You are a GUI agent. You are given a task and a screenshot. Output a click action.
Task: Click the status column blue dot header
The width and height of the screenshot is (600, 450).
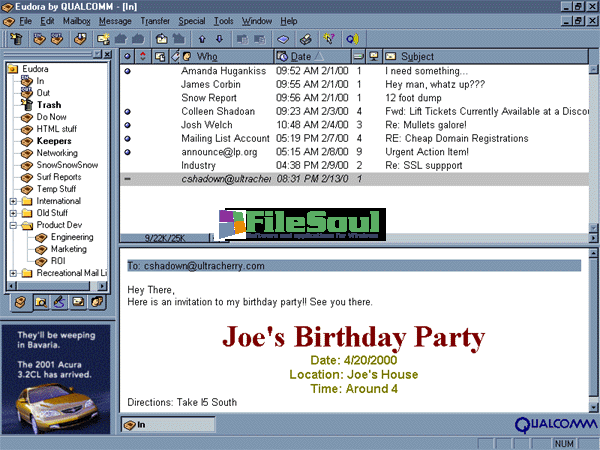click(127, 56)
